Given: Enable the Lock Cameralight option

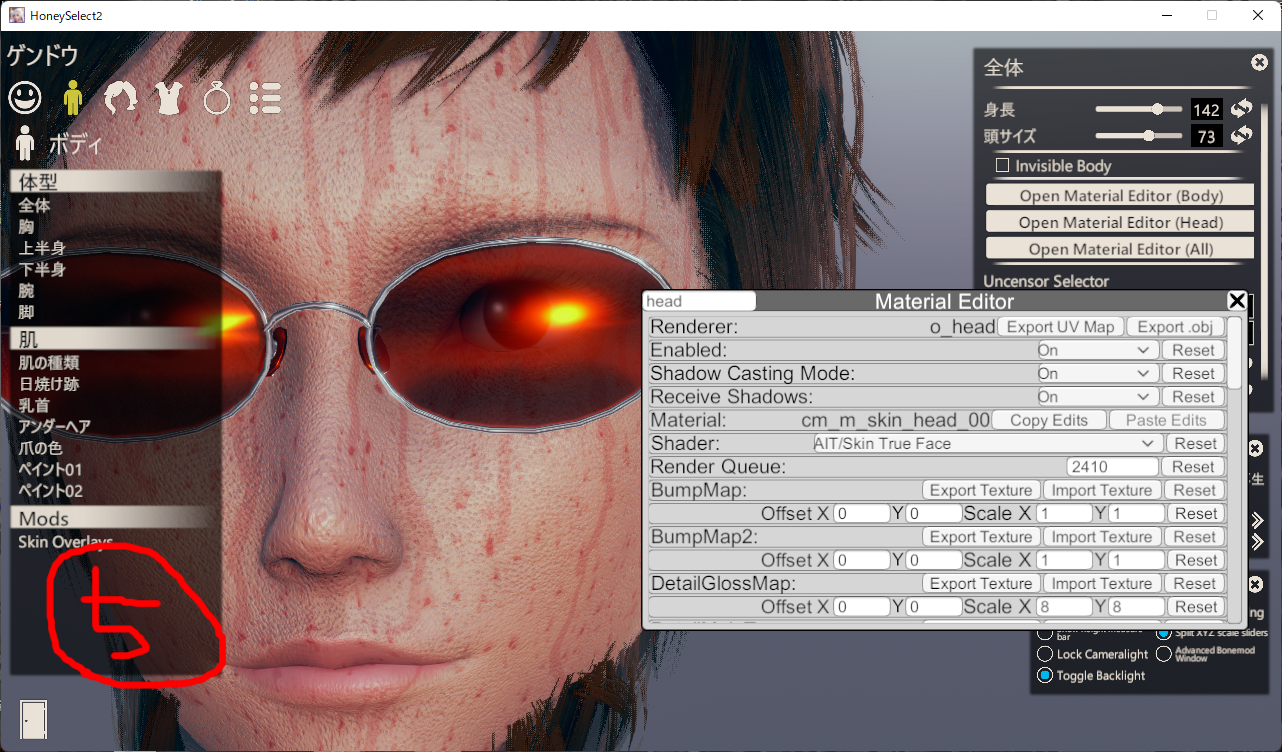Looking at the screenshot, I should [1045, 654].
